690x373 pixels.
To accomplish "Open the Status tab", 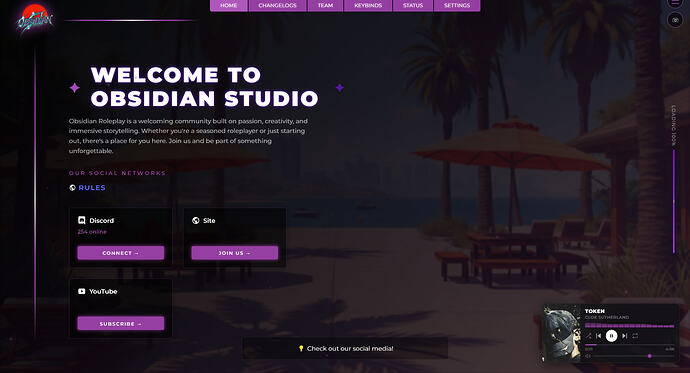I will [x=413, y=5].
